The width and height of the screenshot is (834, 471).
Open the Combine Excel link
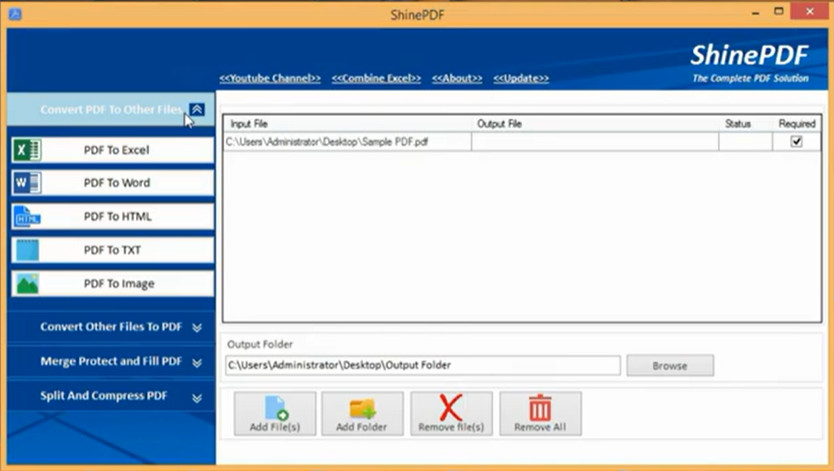click(376, 78)
